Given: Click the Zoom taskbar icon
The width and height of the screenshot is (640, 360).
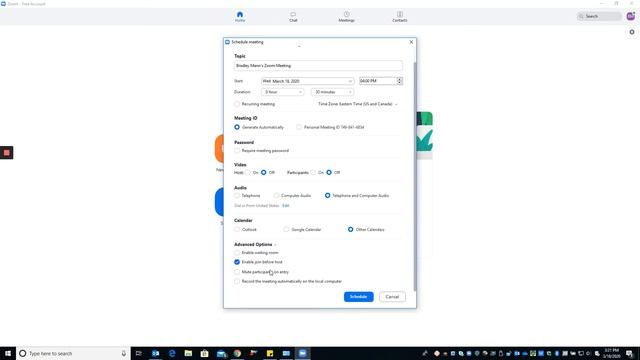Looking at the screenshot, I should tap(302, 353).
